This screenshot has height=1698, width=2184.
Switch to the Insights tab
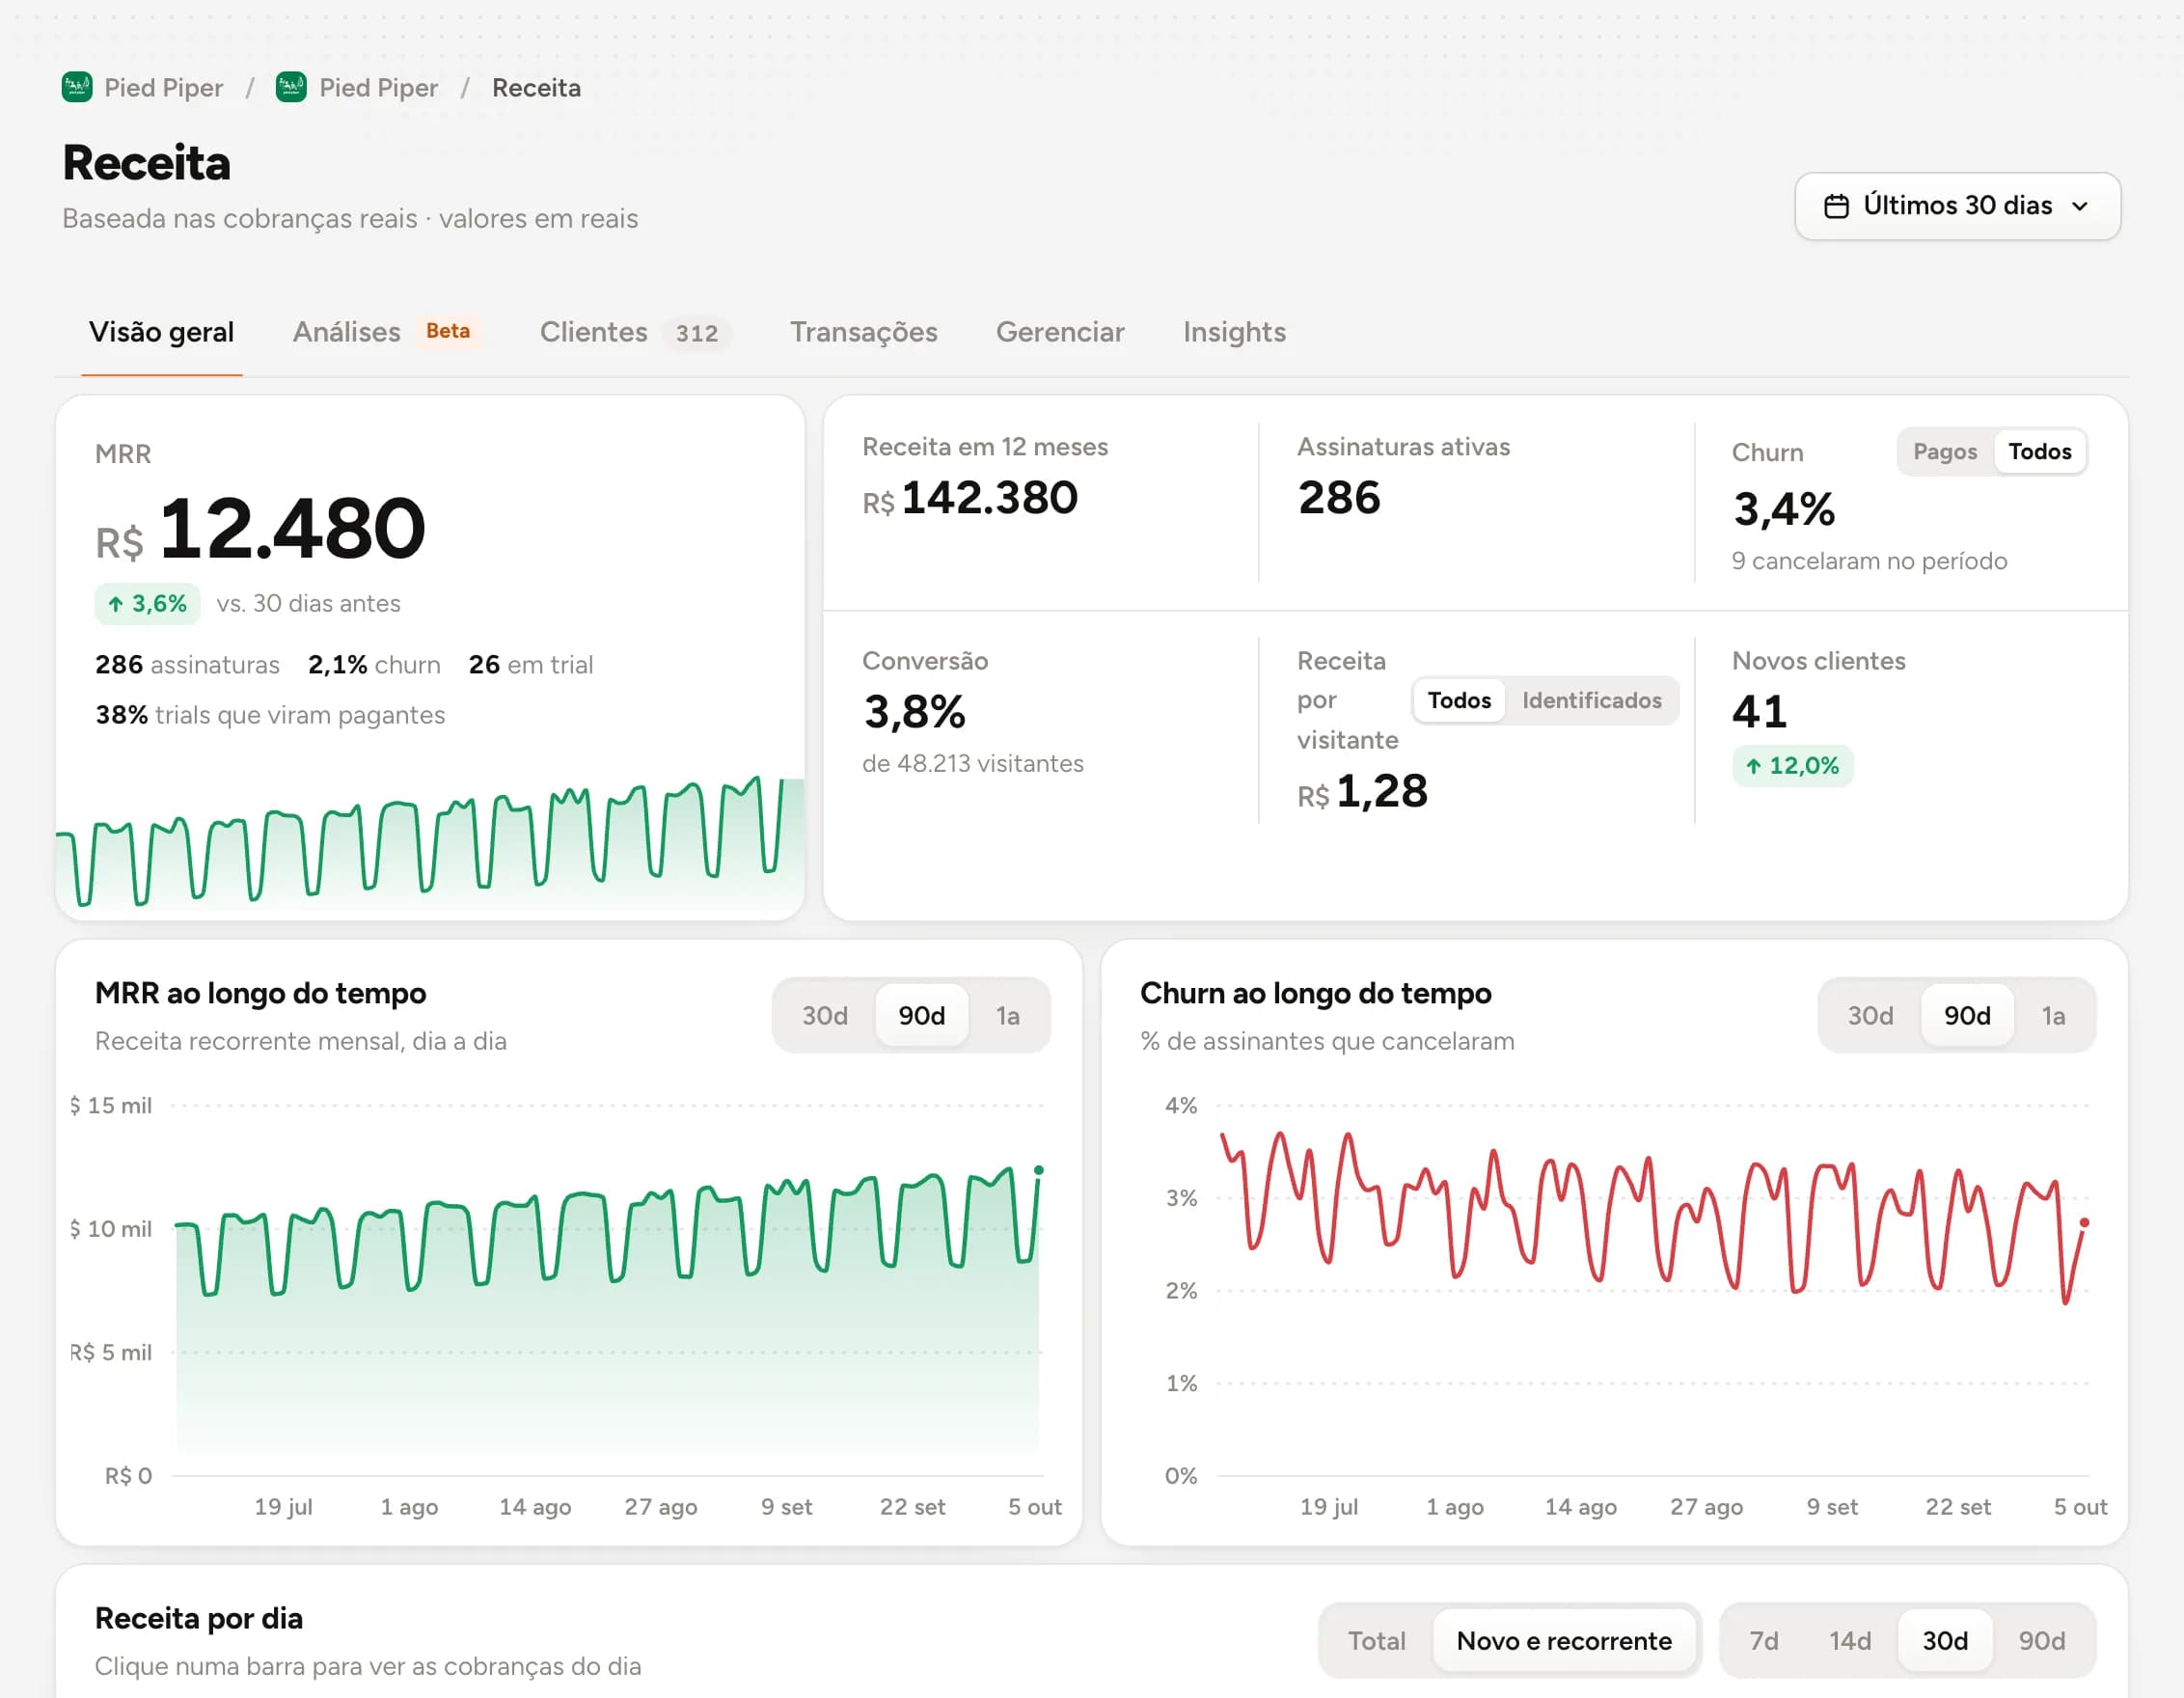point(1234,332)
